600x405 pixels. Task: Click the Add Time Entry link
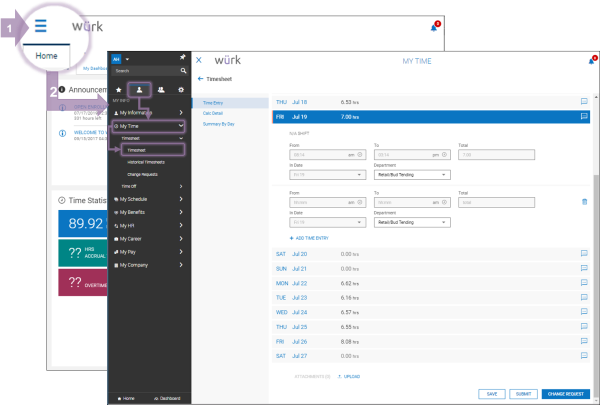[x=309, y=238]
